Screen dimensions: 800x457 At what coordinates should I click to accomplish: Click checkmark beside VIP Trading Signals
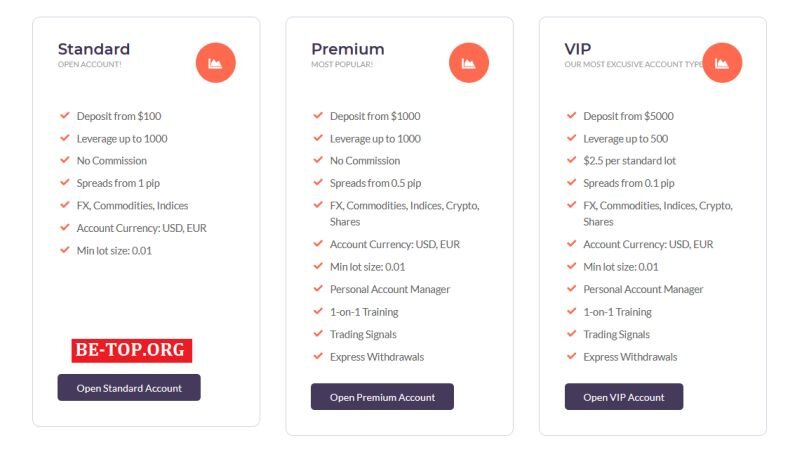pos(571,334)
